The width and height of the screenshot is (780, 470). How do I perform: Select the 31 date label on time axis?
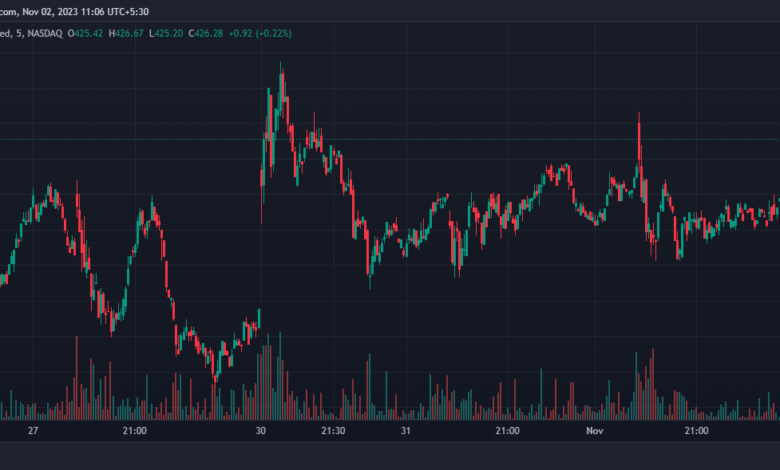(x=406, y=431)
